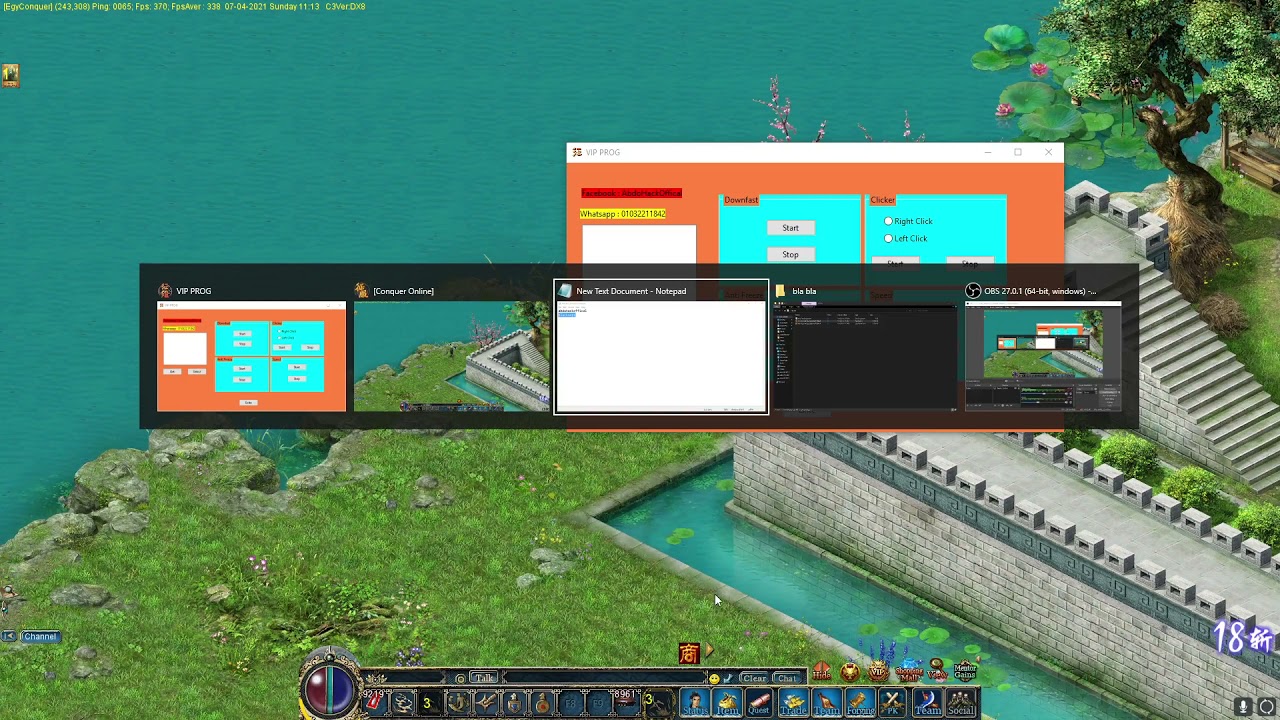This screenshot has height=720, width=1280.
Task: Click the chat message input field
Action: pyautogui.click(x=603, y=678)
